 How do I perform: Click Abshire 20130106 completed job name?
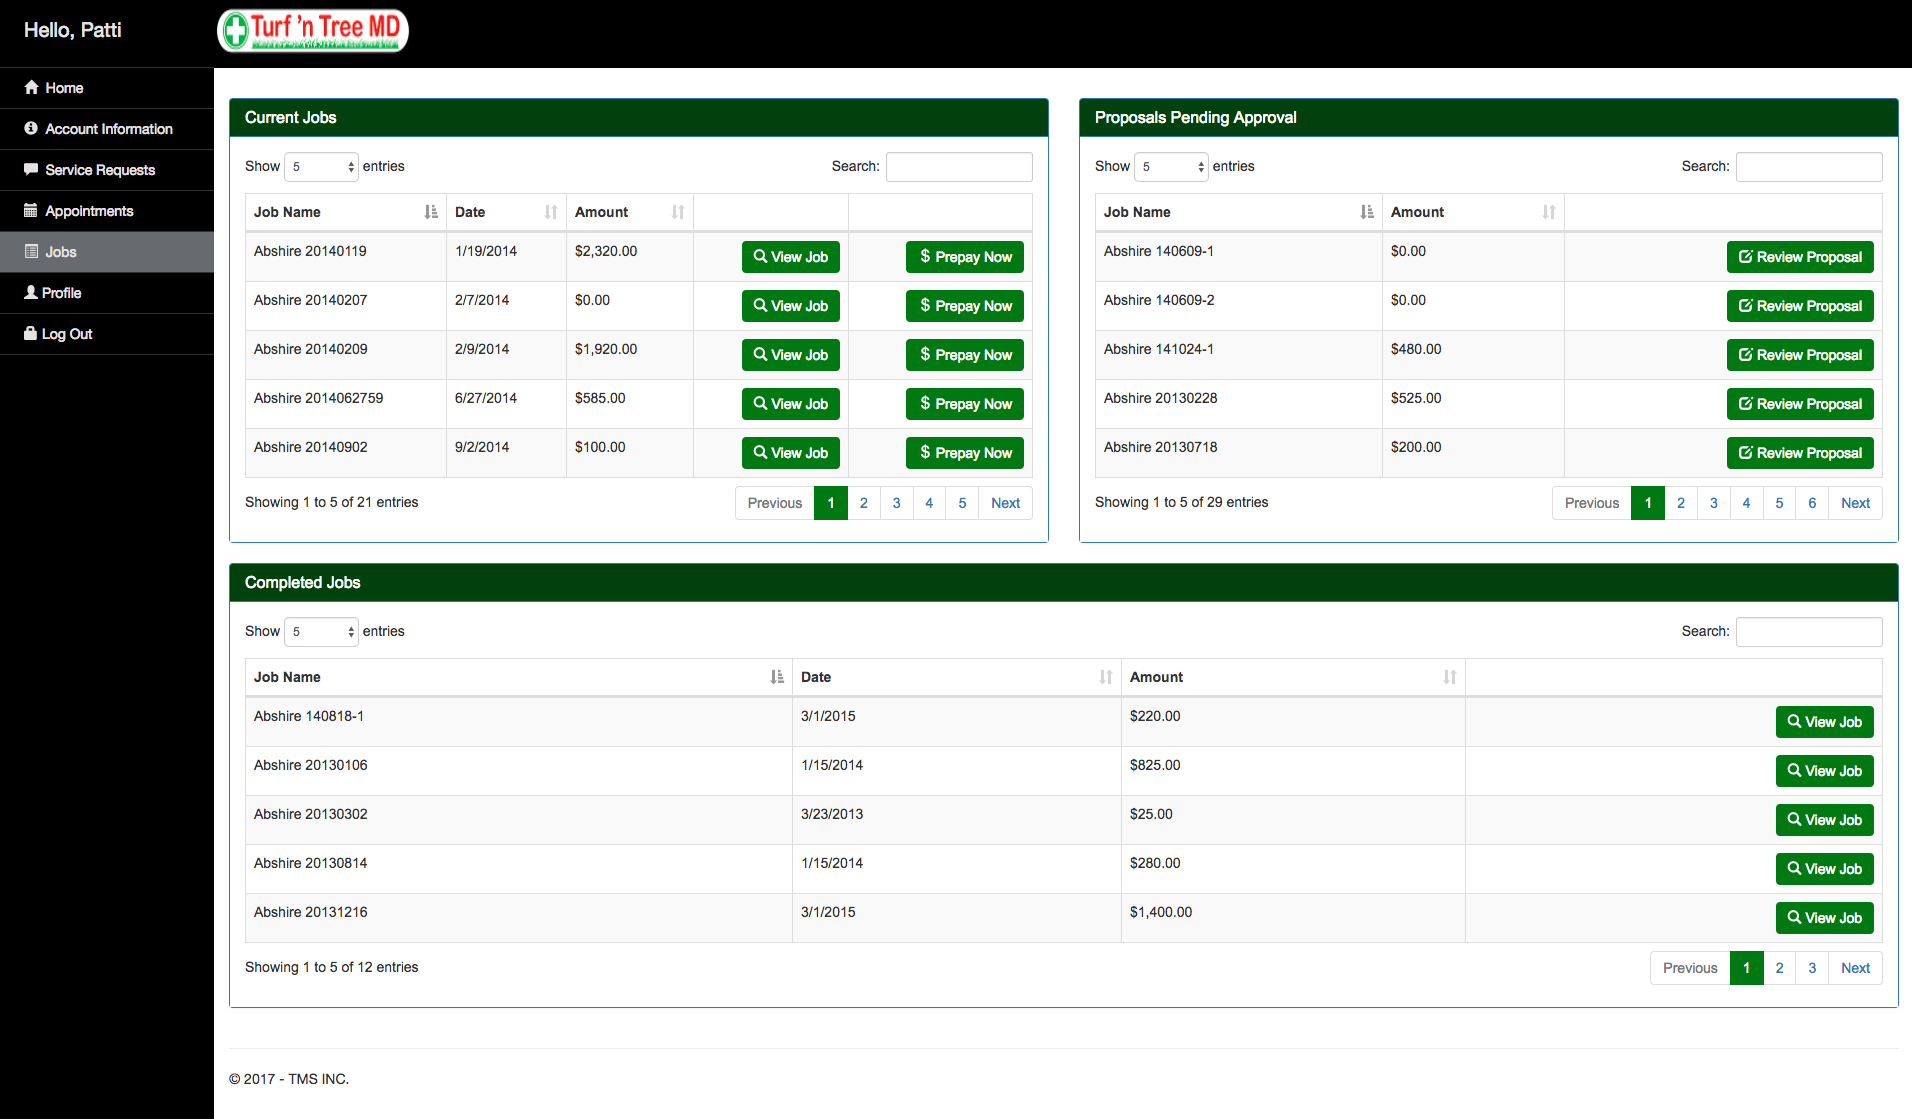[311, 765]
